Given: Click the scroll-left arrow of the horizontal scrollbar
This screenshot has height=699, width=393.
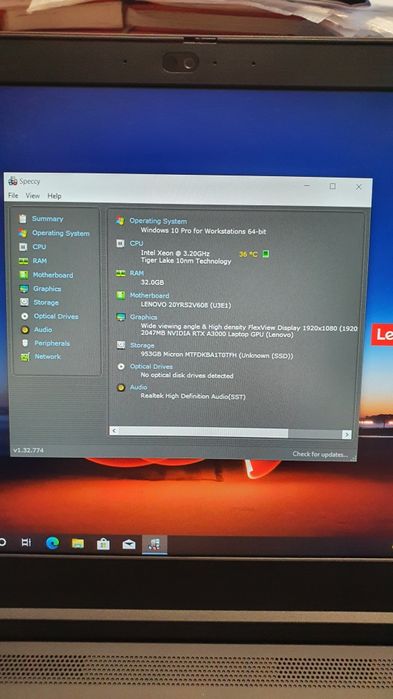Looking at the screenshot, I should pyautogui.click(x=114, y=431).
